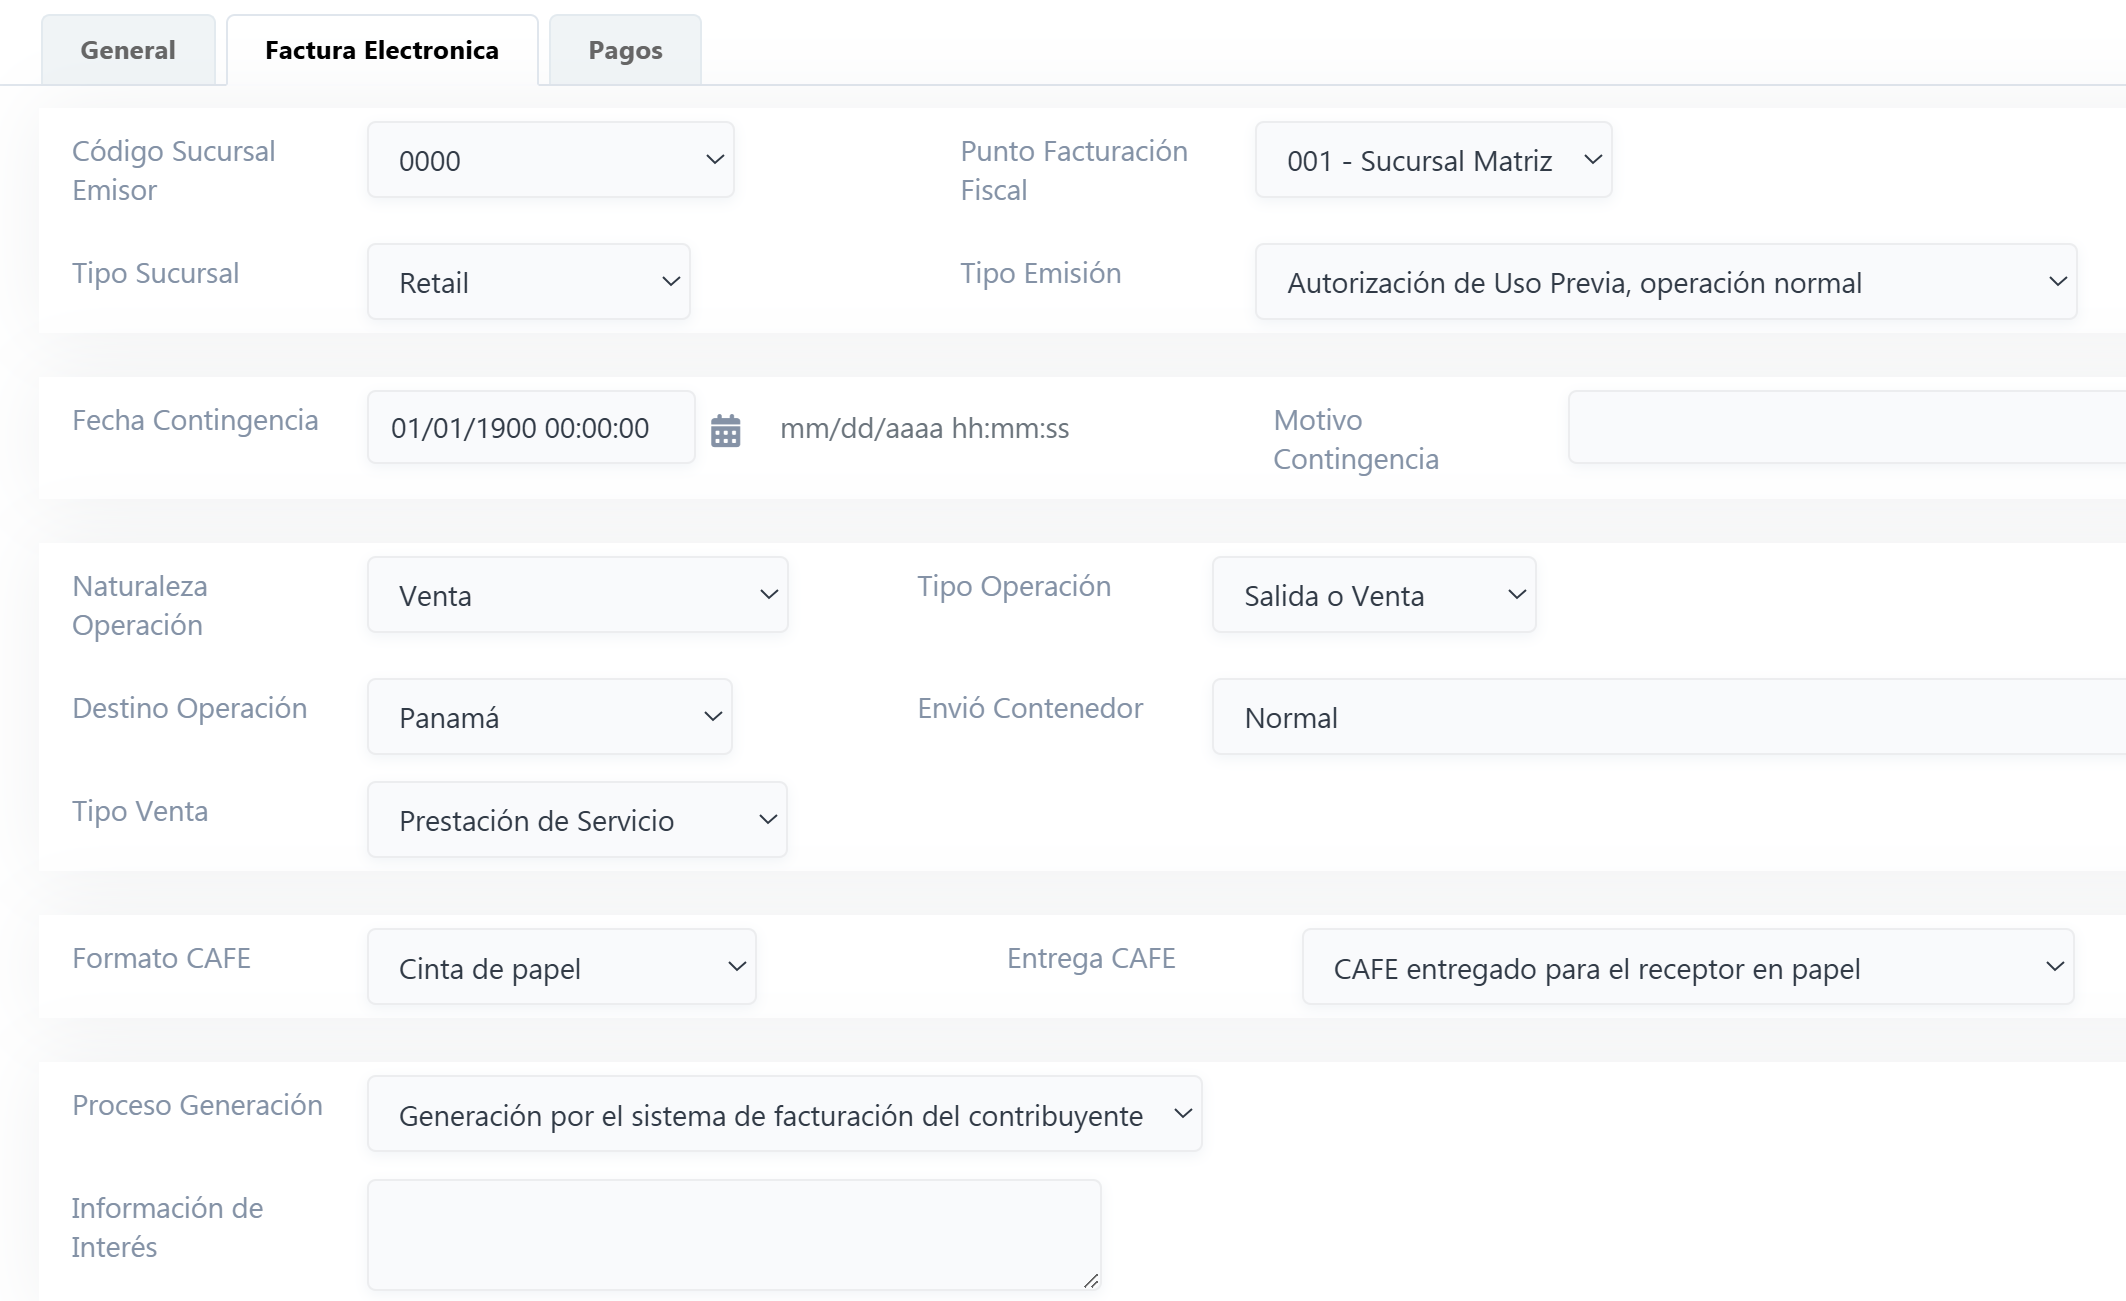This screenshot has height=1301, width=2126.
Task: Open the Tipo Emisión dropdown
Action: click(1665, 282)
